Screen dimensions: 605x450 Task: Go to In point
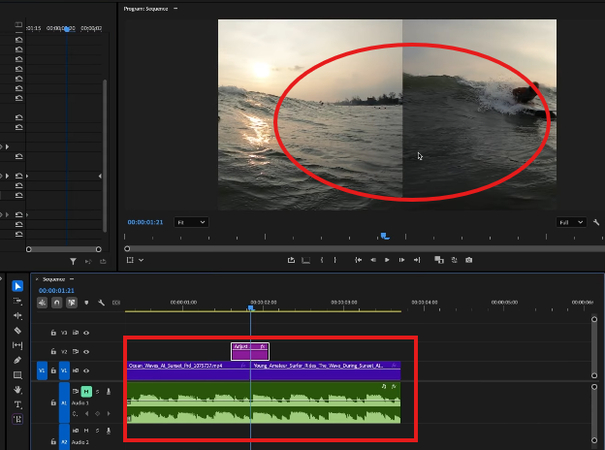coord(358,260)
